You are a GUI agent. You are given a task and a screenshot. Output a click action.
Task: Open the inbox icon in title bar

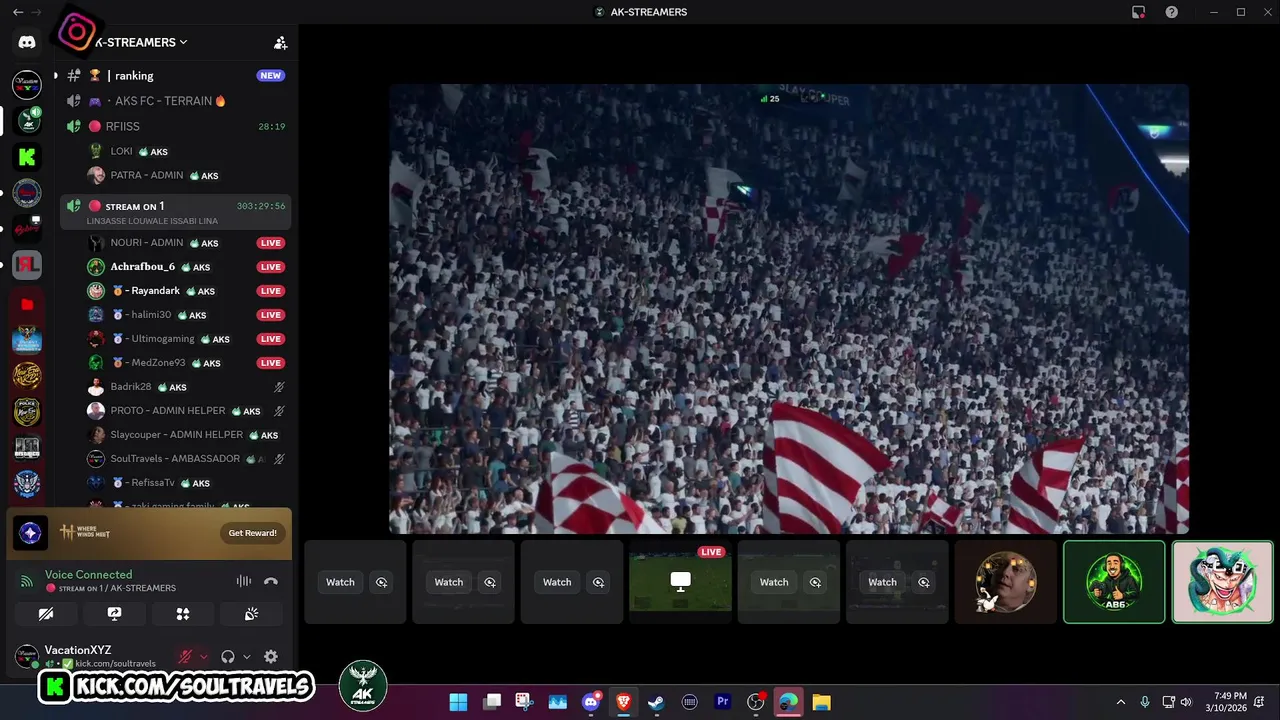tap(1138, 12)
